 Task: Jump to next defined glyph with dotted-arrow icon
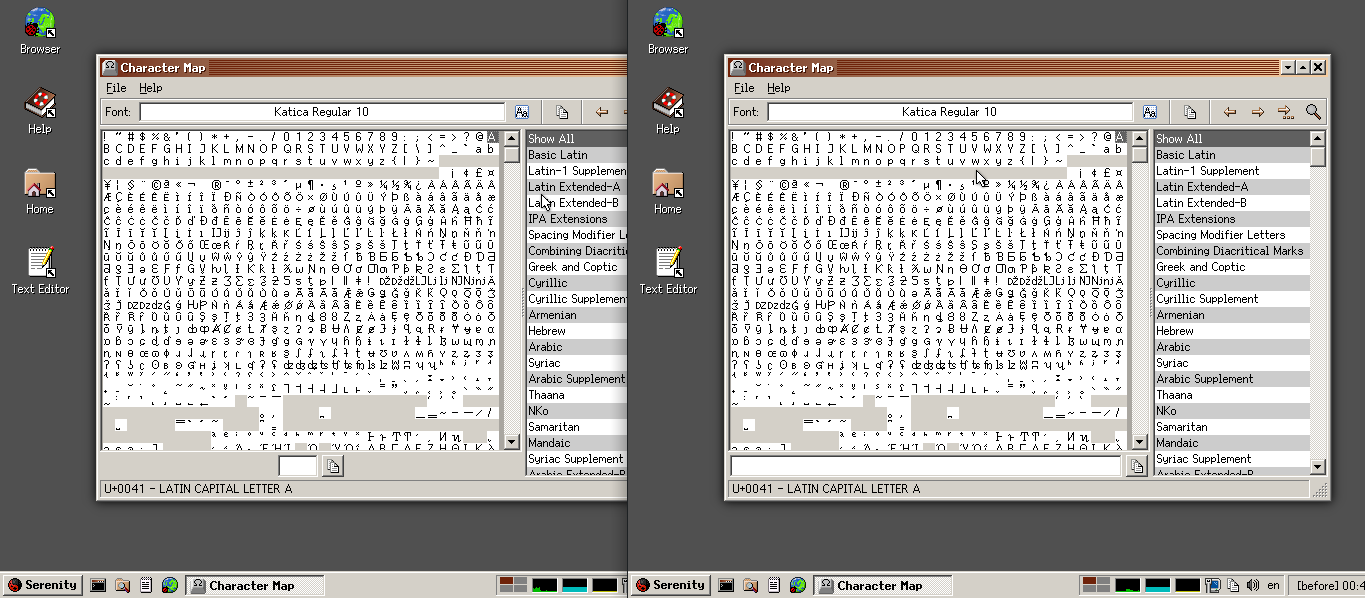(x=1286, y=112)
